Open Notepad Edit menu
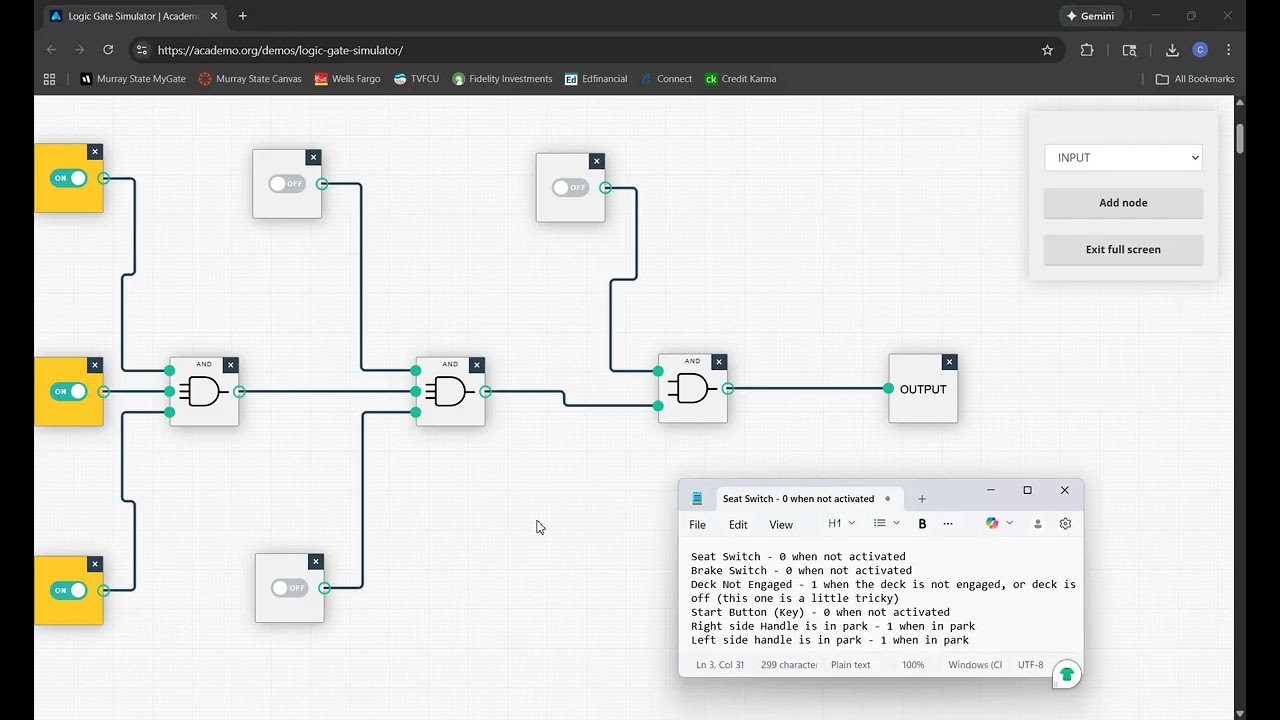 click(x=738, y=524)
